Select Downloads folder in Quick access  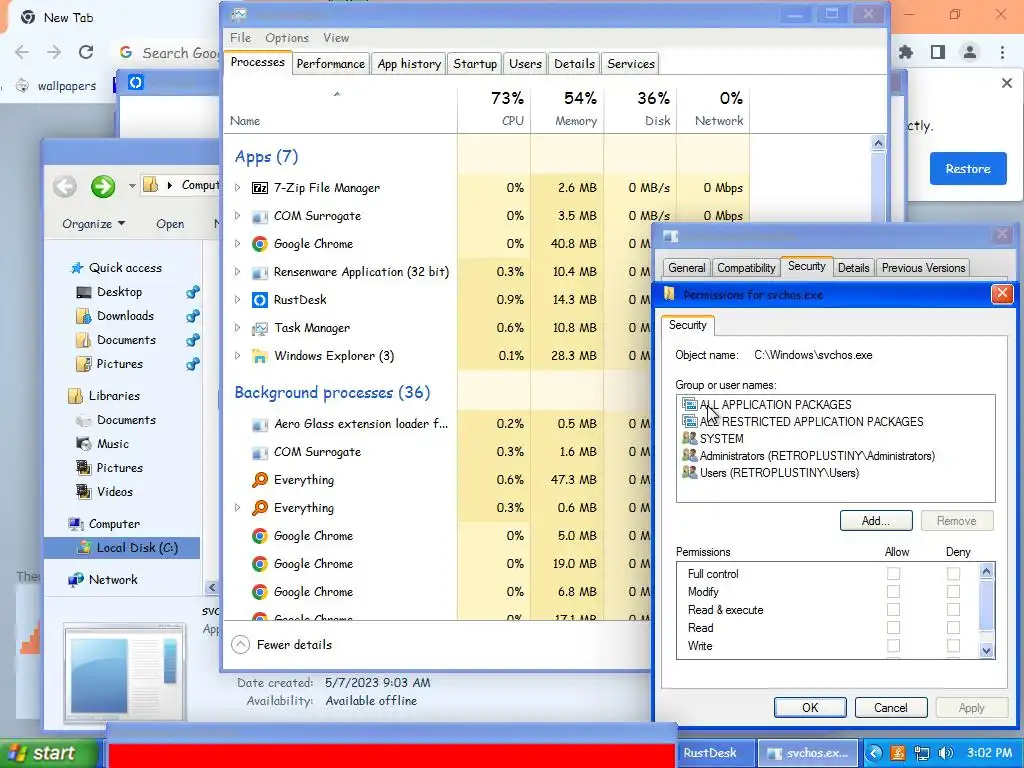click(125, 316)
